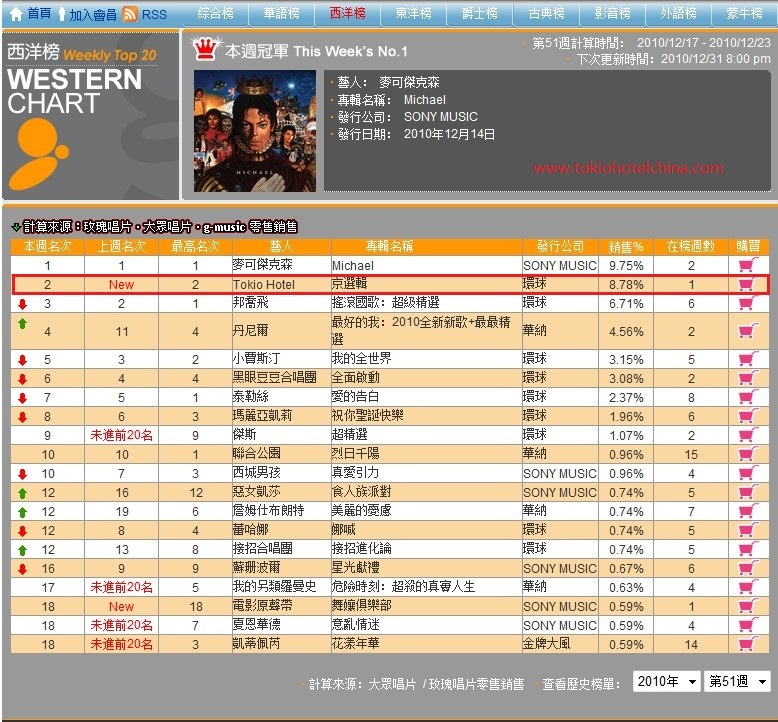Click artist name 麥可傑克森 in the table

262,264
